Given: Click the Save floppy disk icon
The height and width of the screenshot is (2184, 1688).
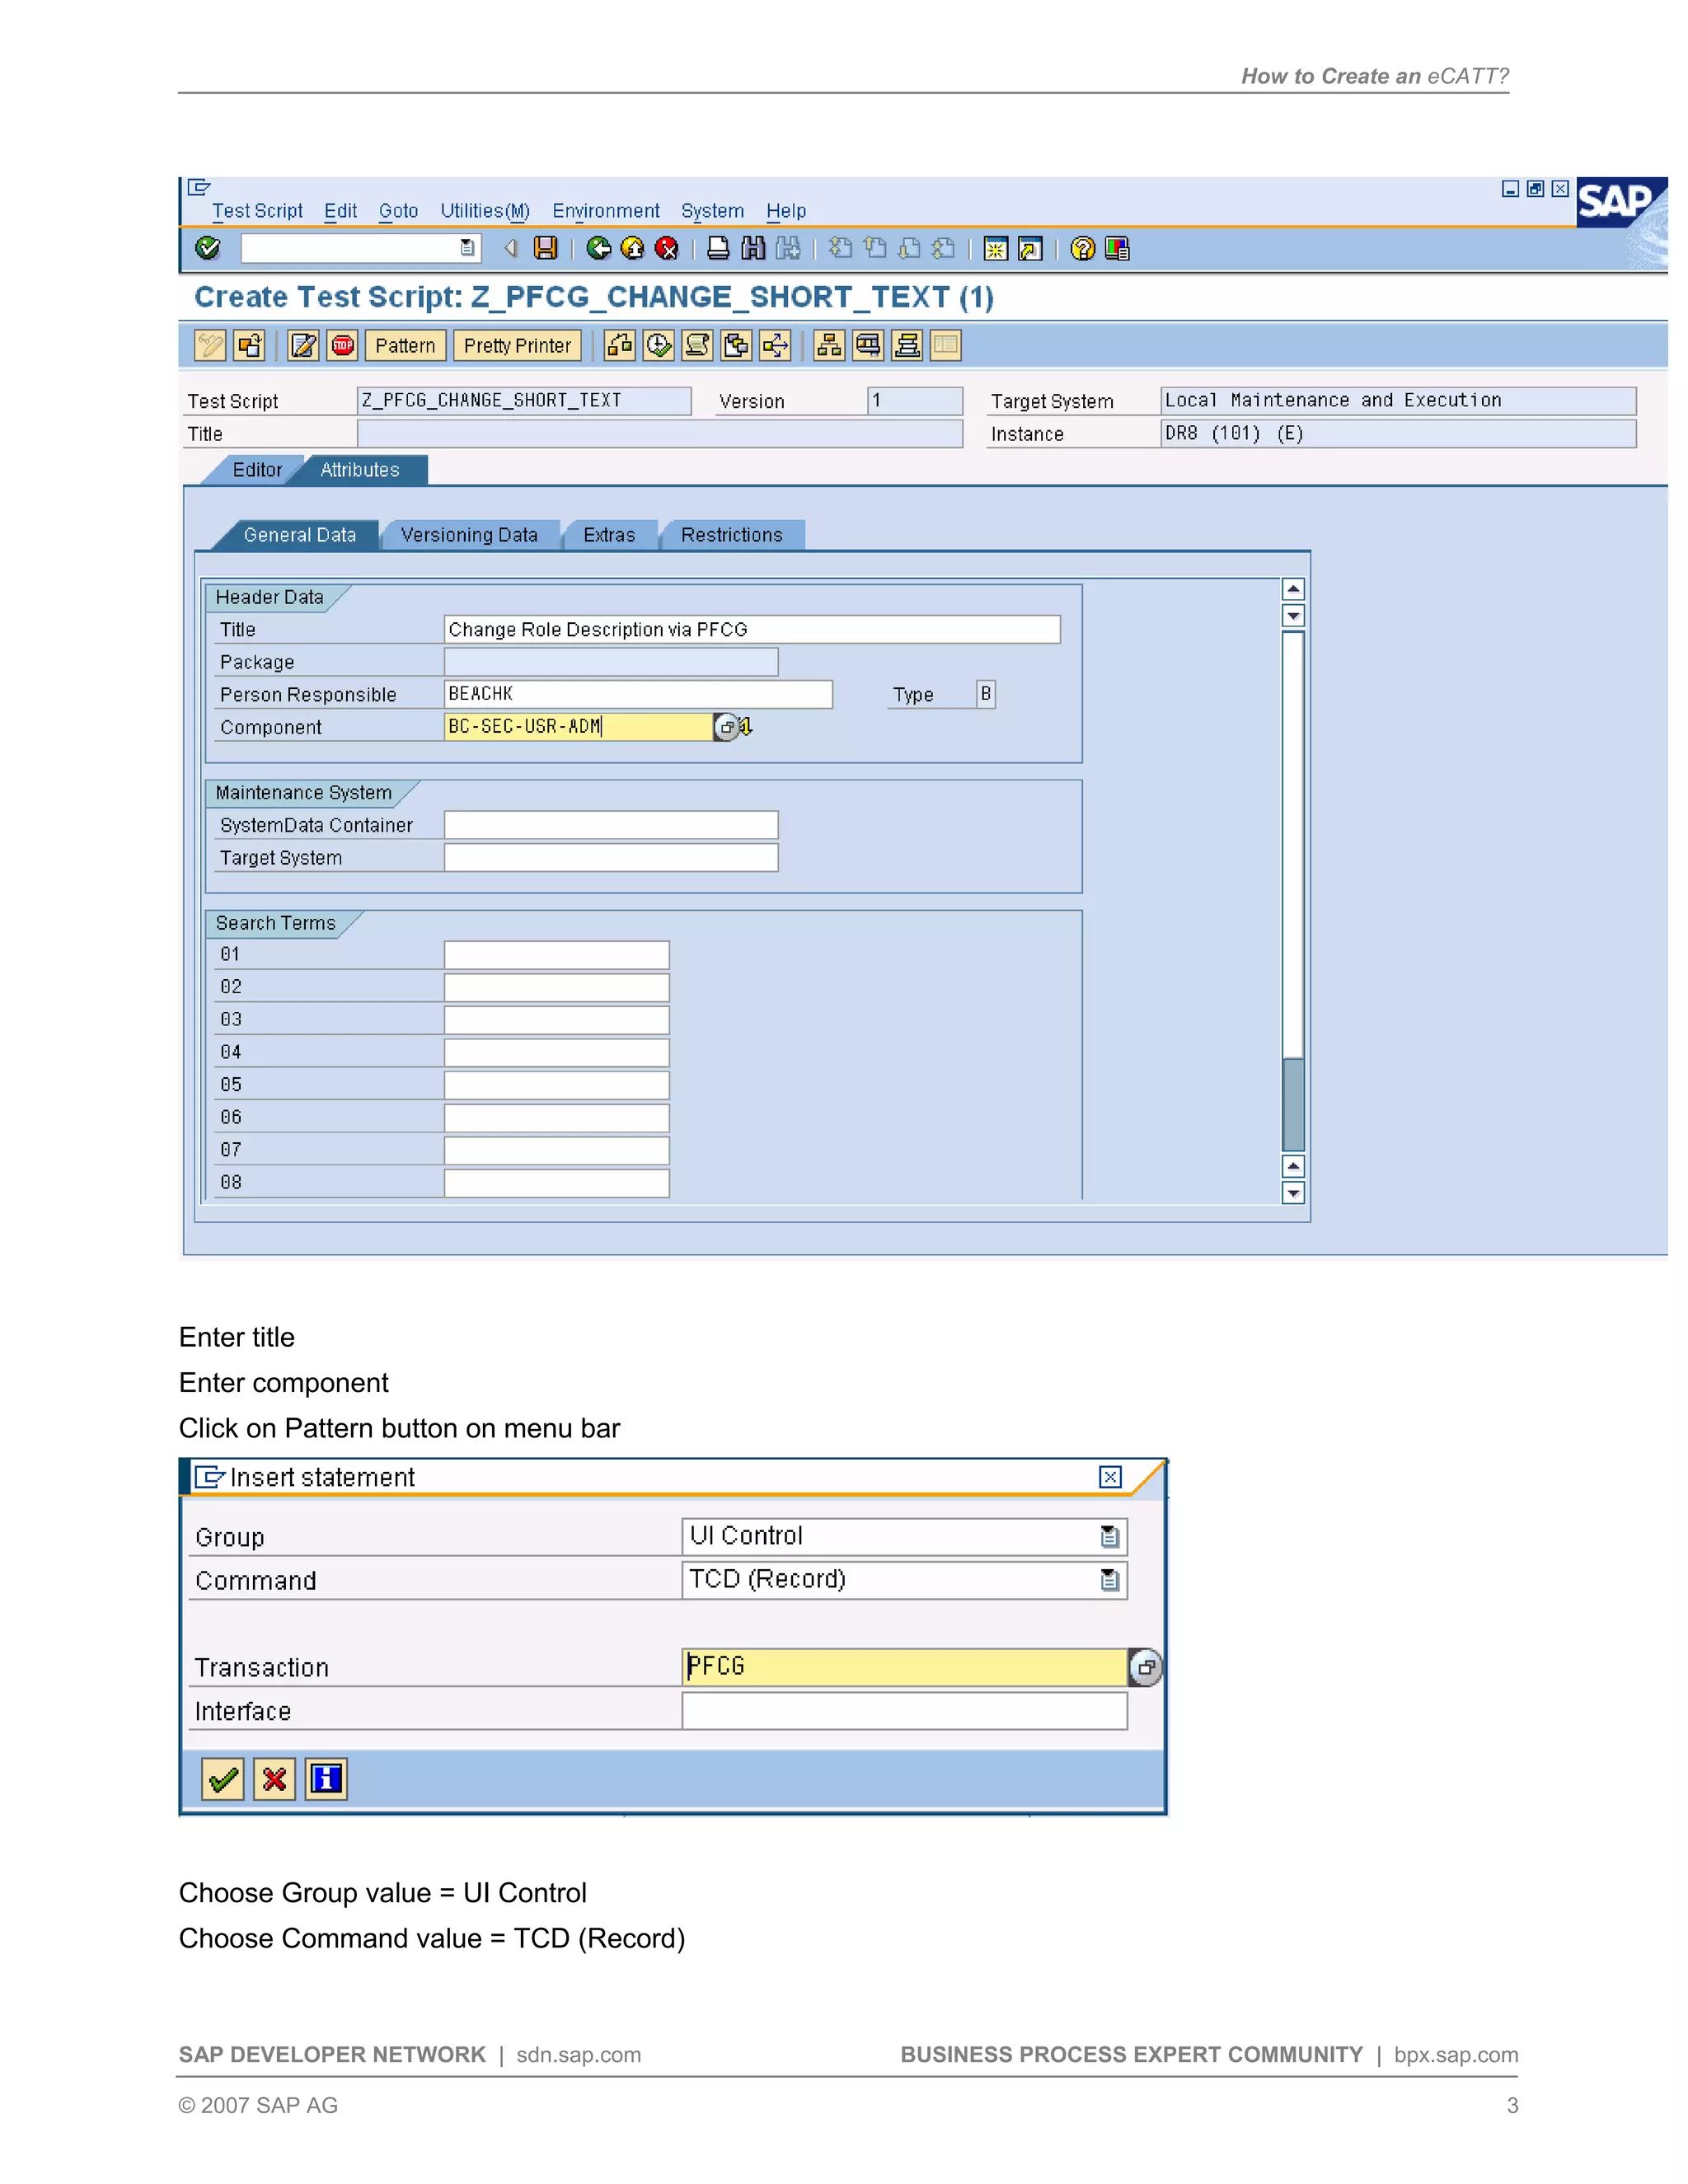Looking at the screenshot, I should (x=545, y=248).
